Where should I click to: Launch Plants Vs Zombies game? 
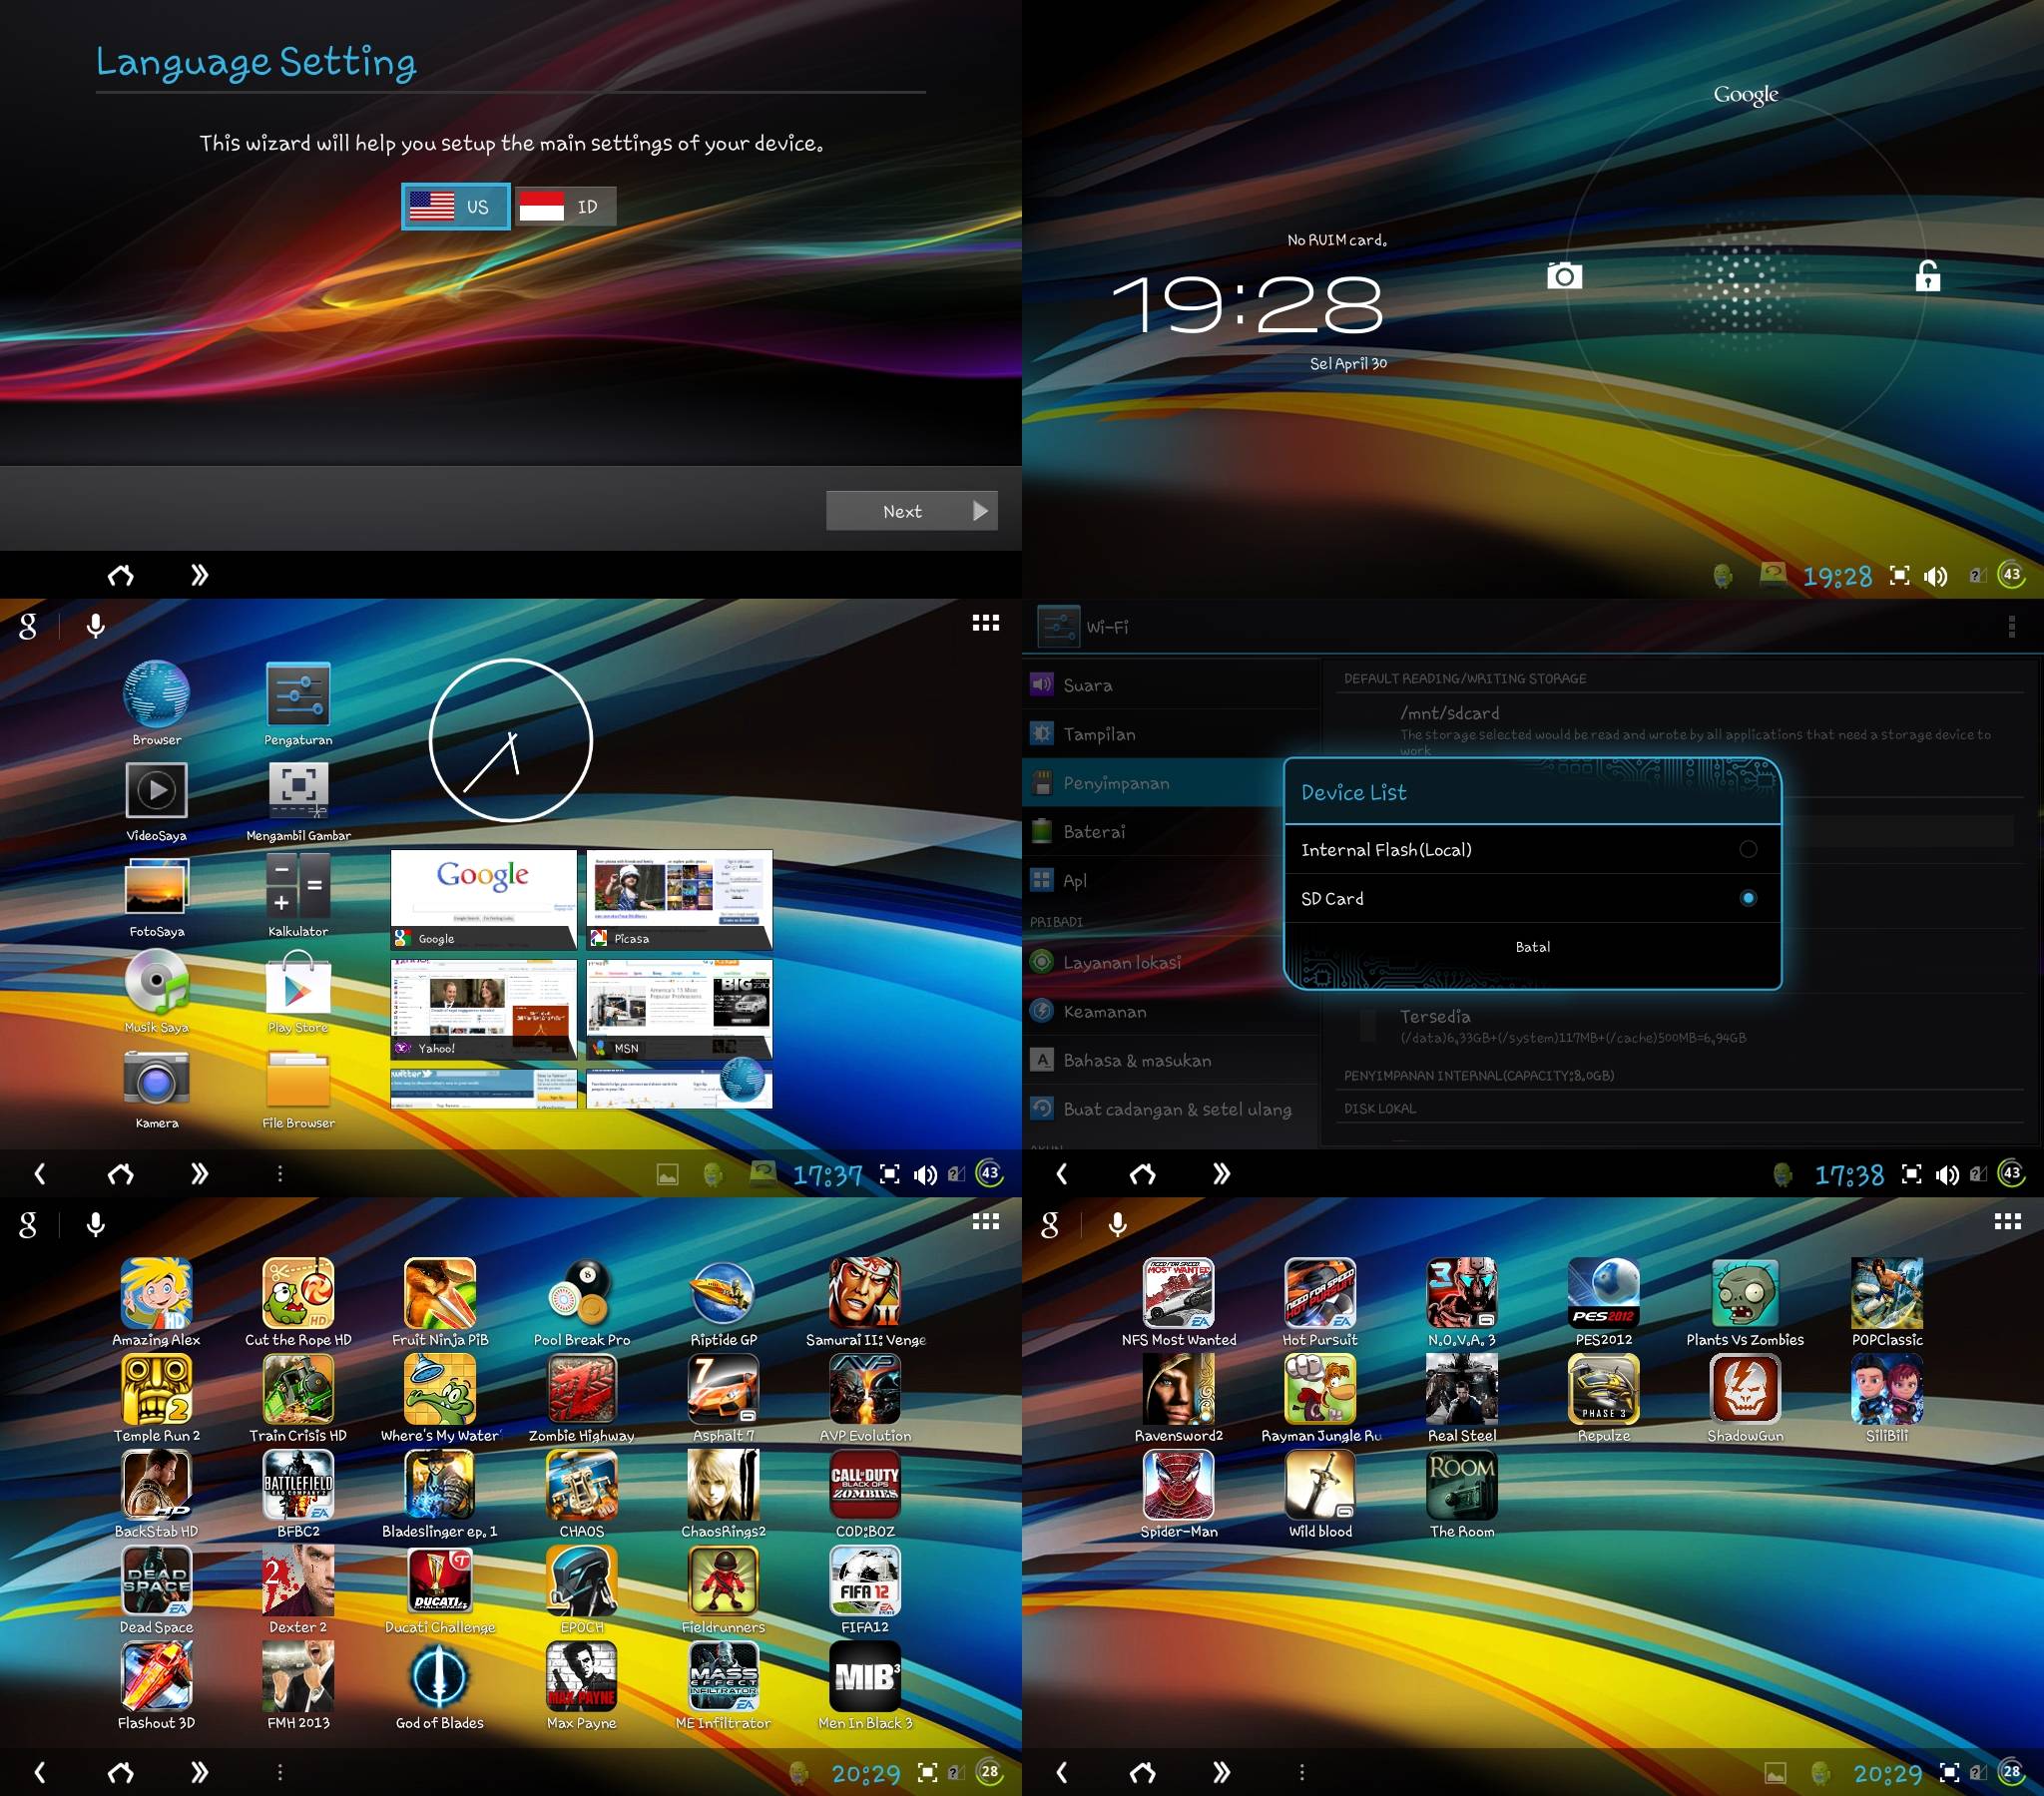click(1745, 1303)
